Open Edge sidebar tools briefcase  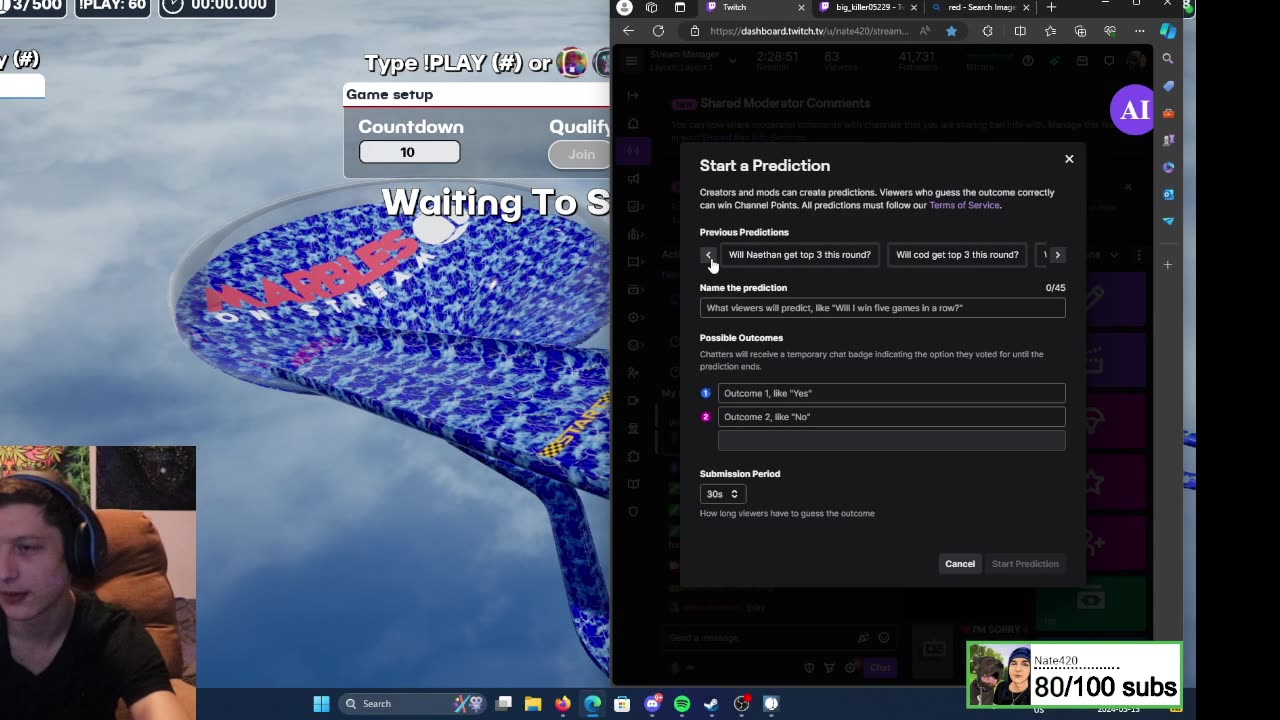(x=1168, y=113)
